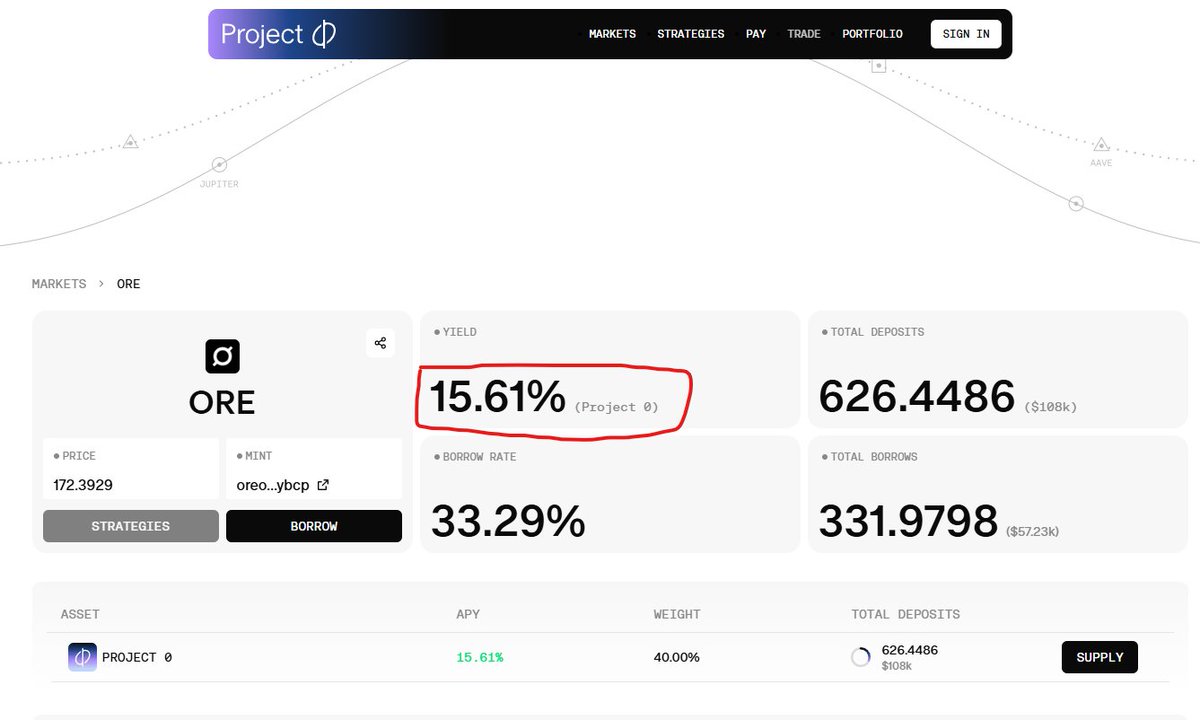The image size is (1200, 720).
Task: Click the black Borrow button
Action: tap(314, 526)
